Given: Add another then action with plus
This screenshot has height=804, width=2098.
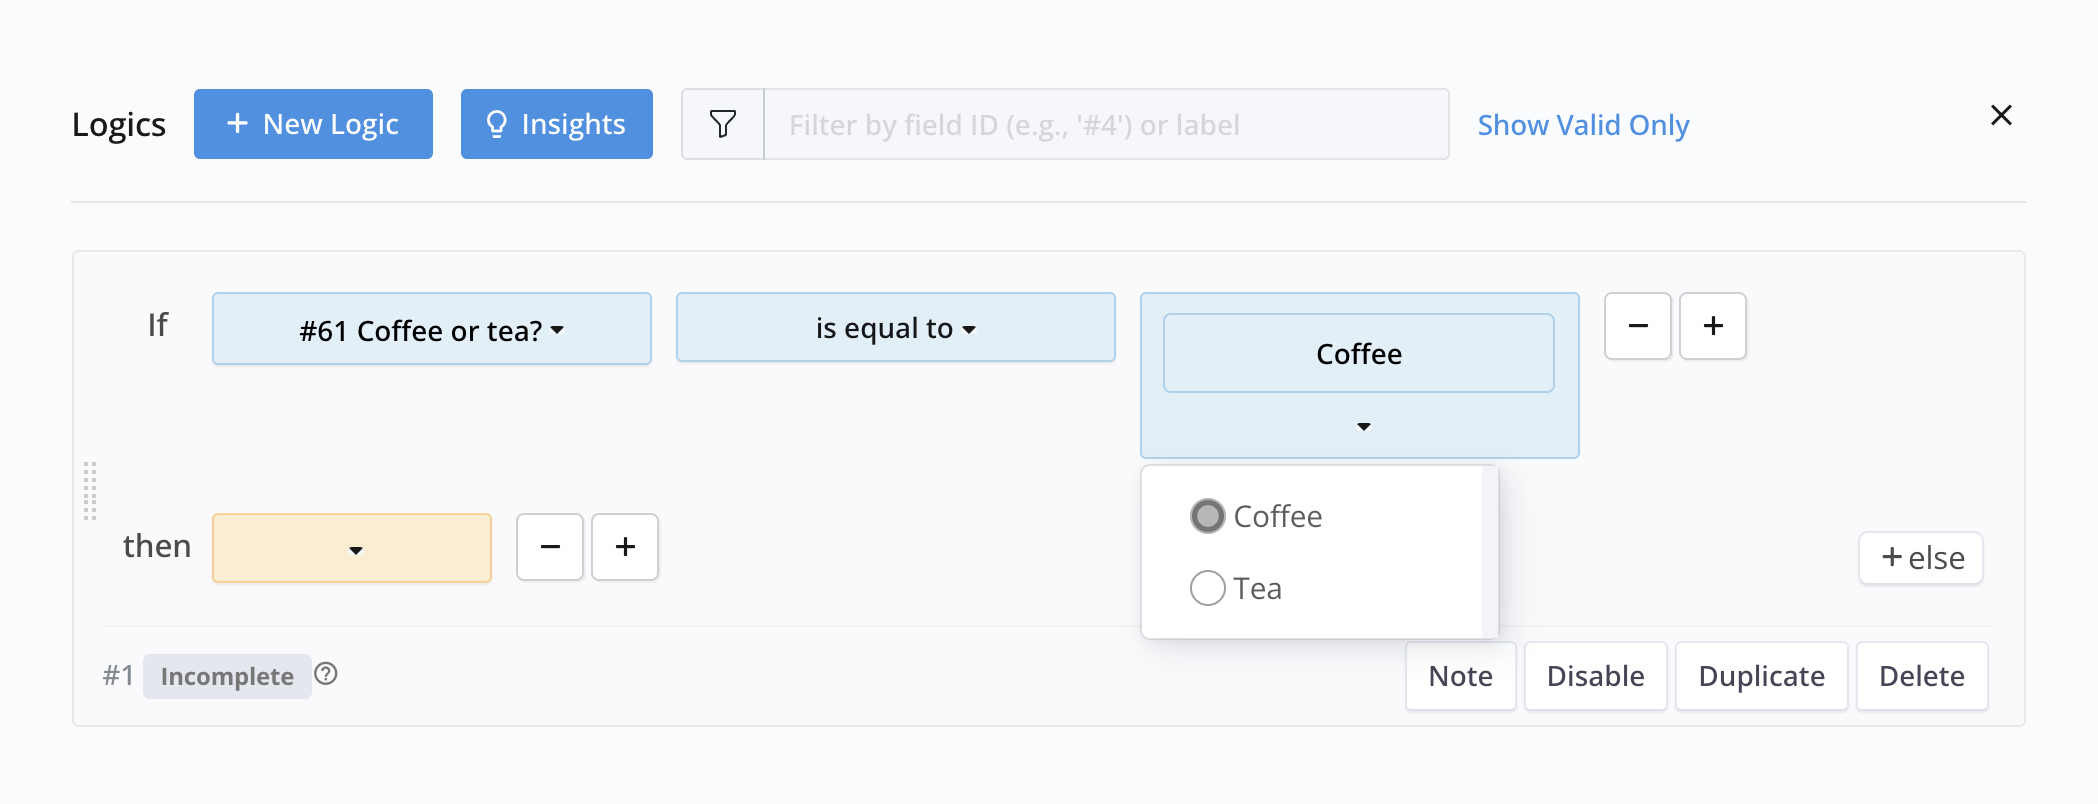Looking at the screenshot, I should (625, 547).
